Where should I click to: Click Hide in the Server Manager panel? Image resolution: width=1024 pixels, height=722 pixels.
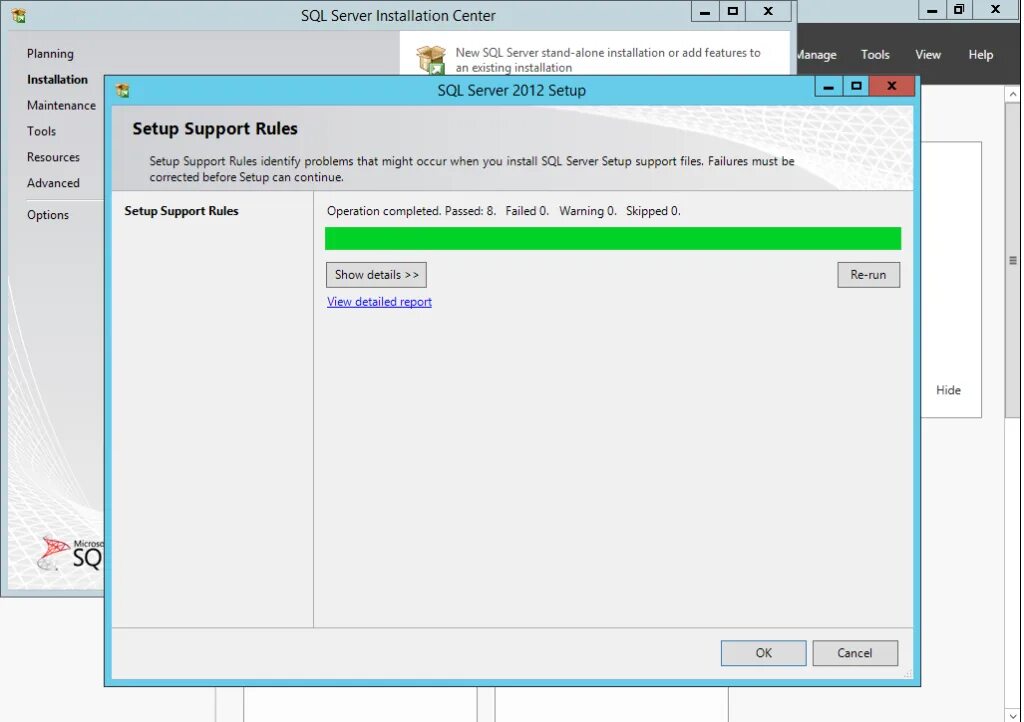point(948,390)
